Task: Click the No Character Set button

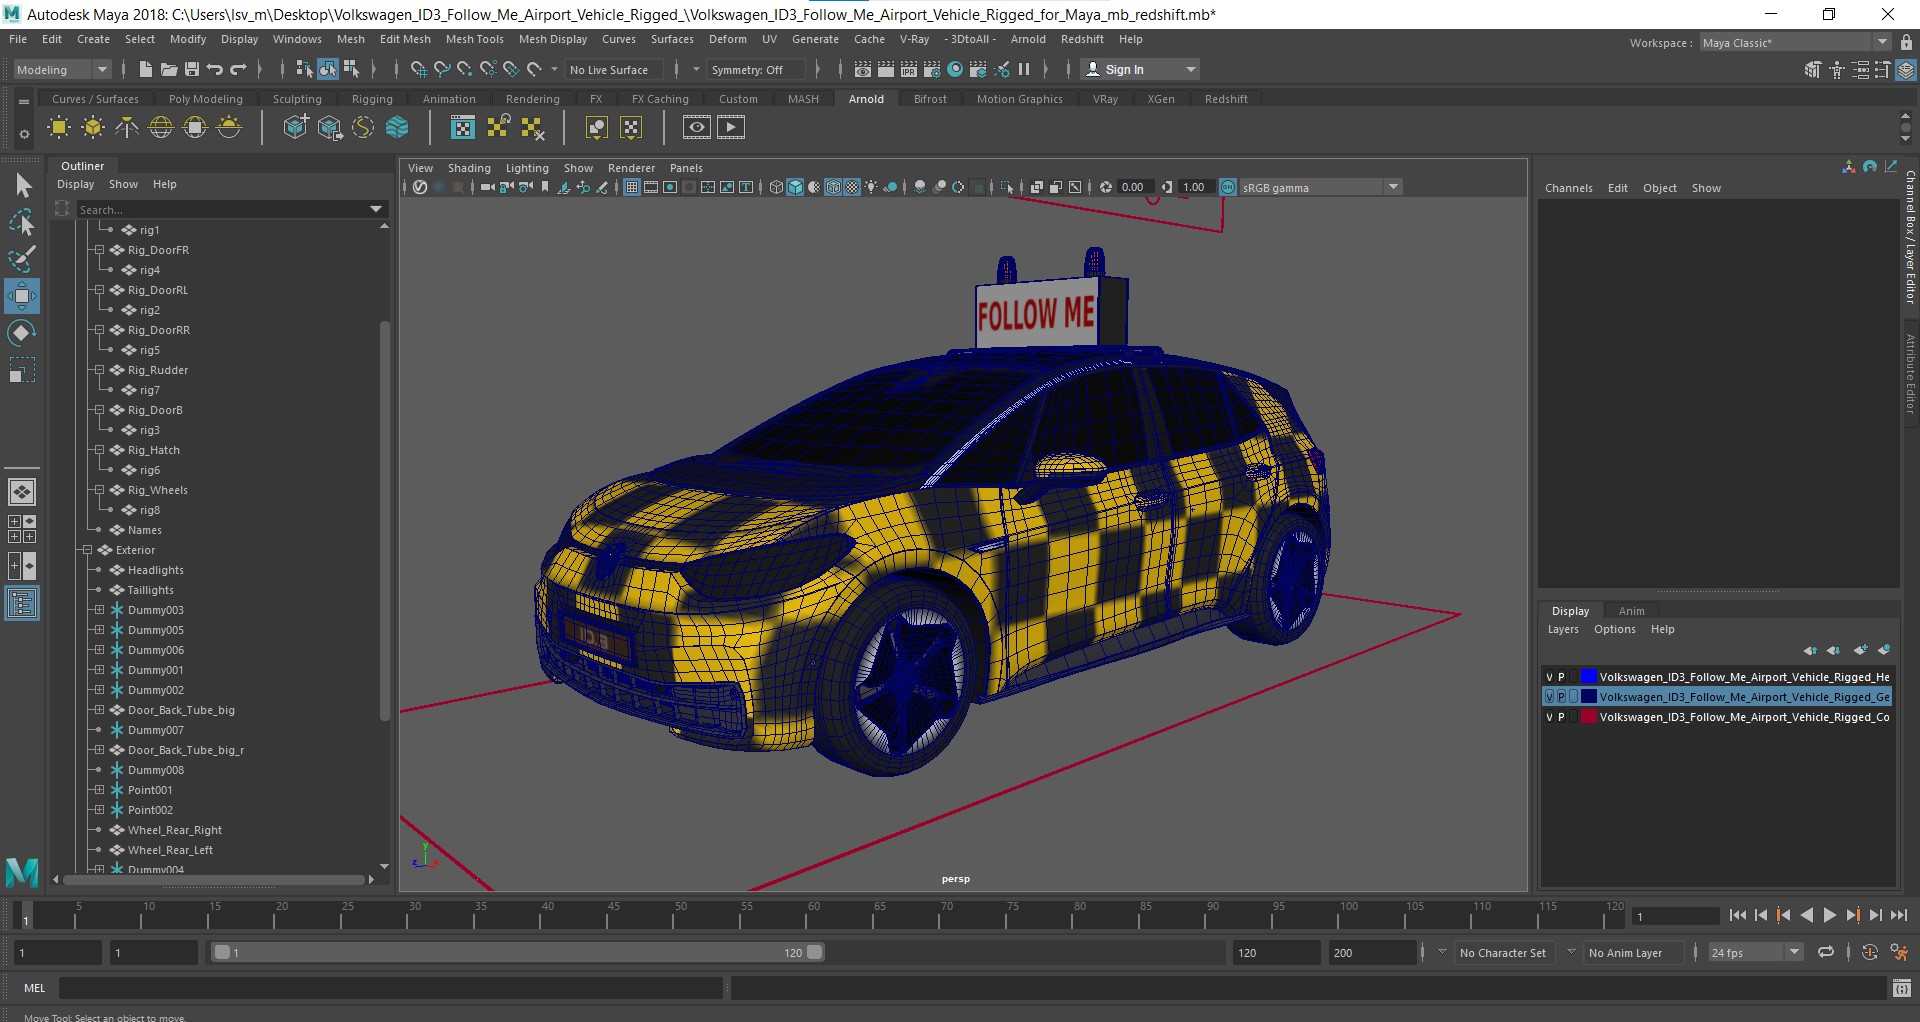Action: point(1502,953)
